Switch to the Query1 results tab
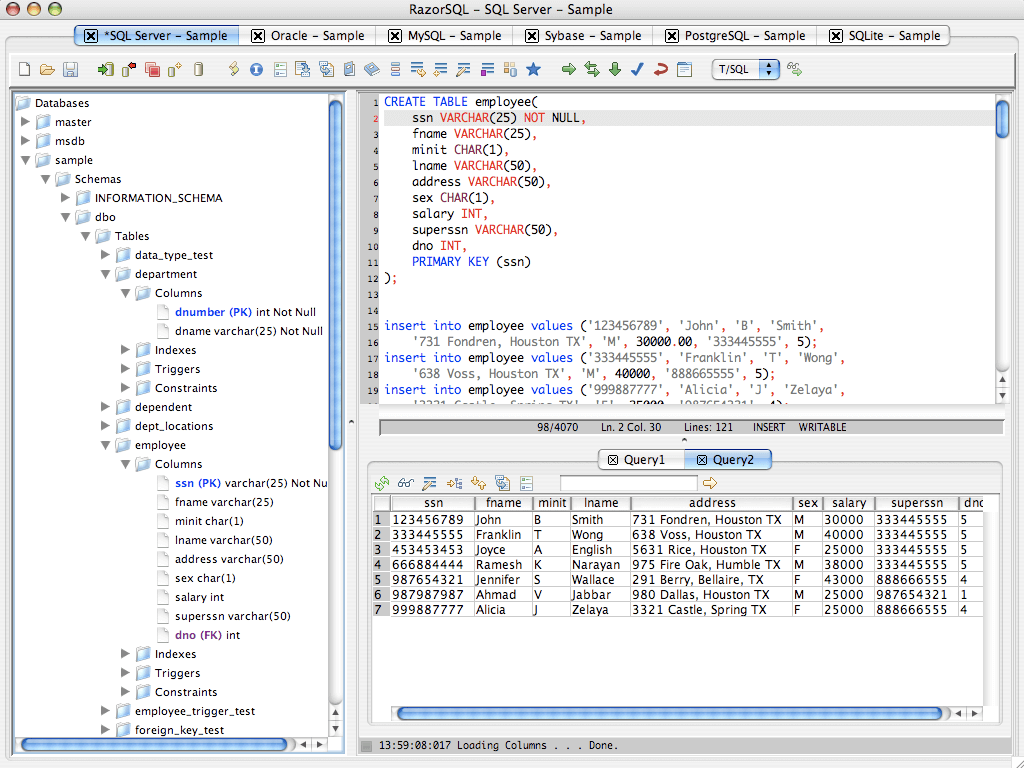The height and width of the screenshot is (768, 1024). pos(643,460)
